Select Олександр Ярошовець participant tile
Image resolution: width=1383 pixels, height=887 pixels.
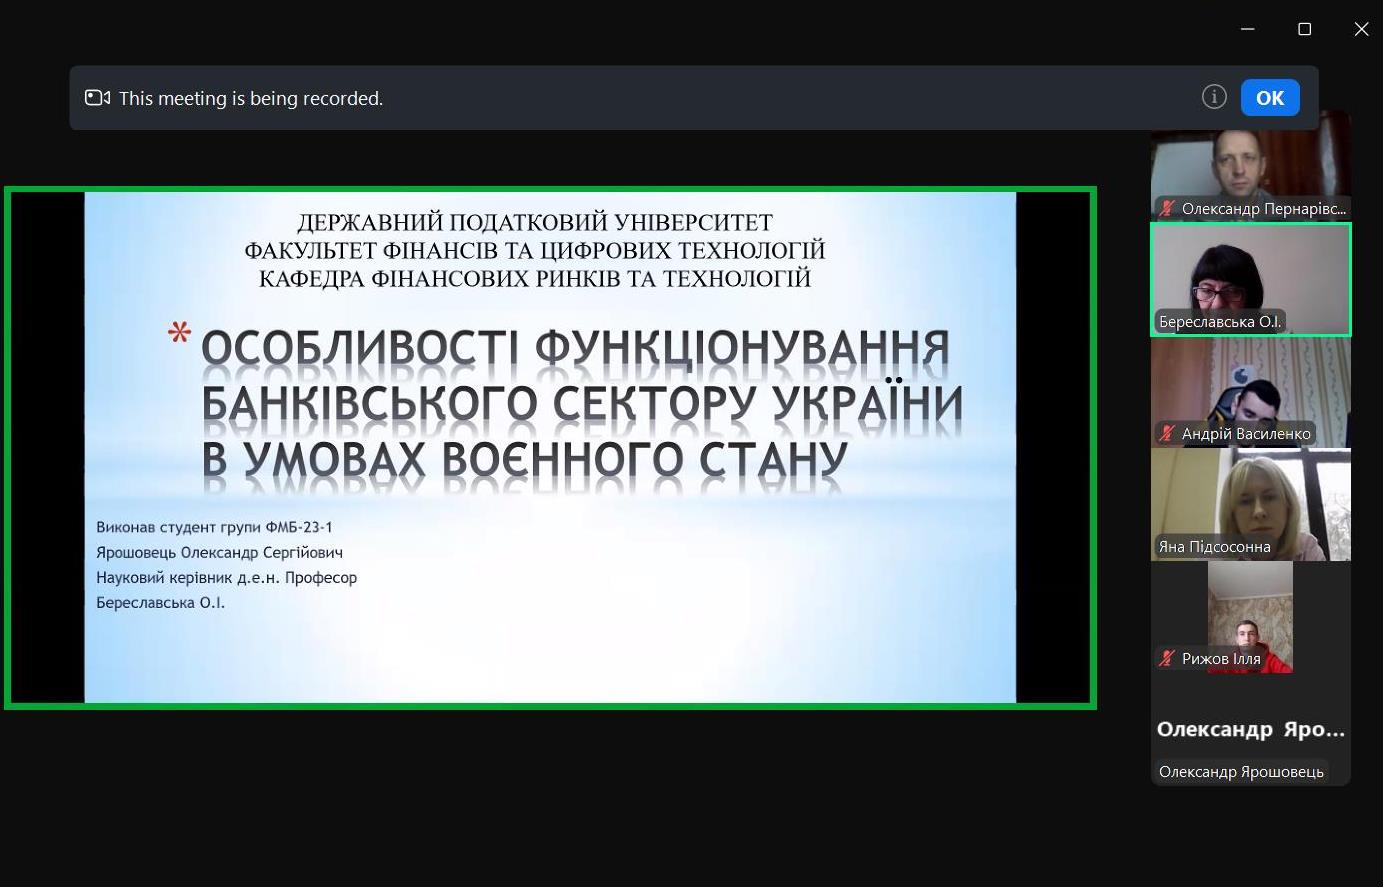pyautogui.click(x=1251, y=730)
